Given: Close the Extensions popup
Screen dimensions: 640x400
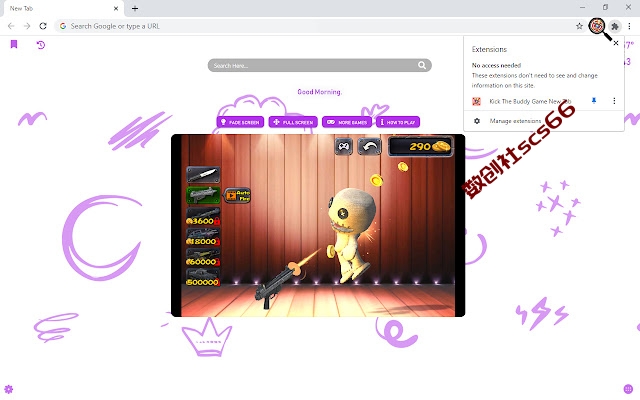Looking at the screenshot, I should click(x=616, y=43).
